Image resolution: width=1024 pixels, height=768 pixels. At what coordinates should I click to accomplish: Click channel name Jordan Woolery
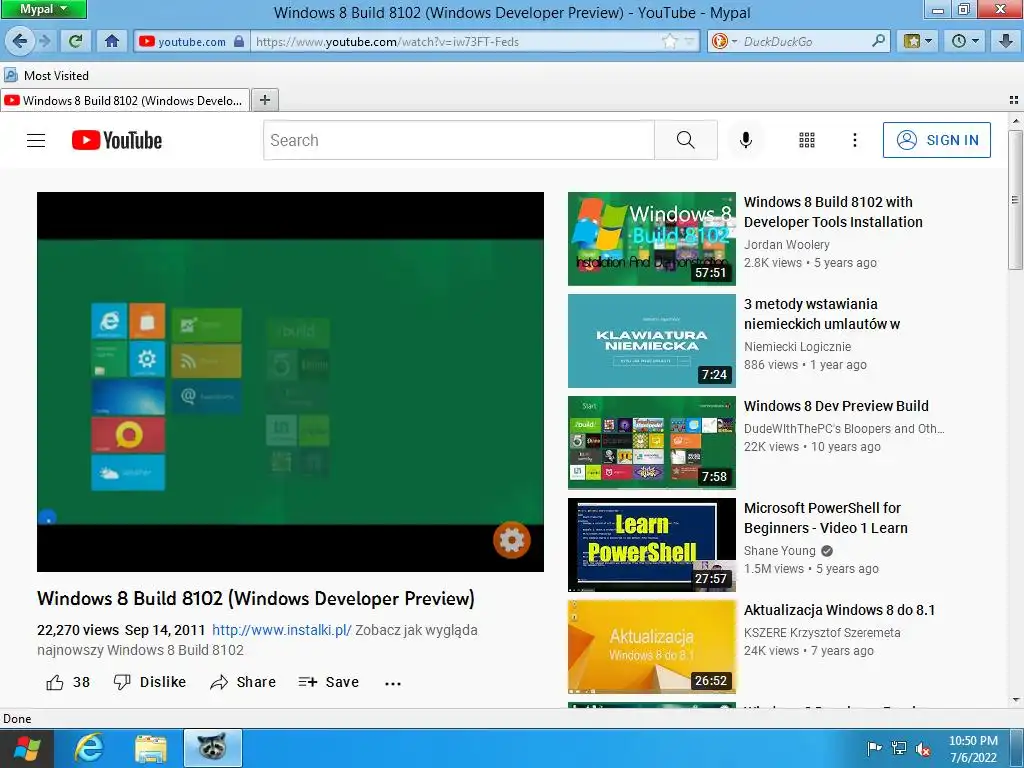(786, 245)
